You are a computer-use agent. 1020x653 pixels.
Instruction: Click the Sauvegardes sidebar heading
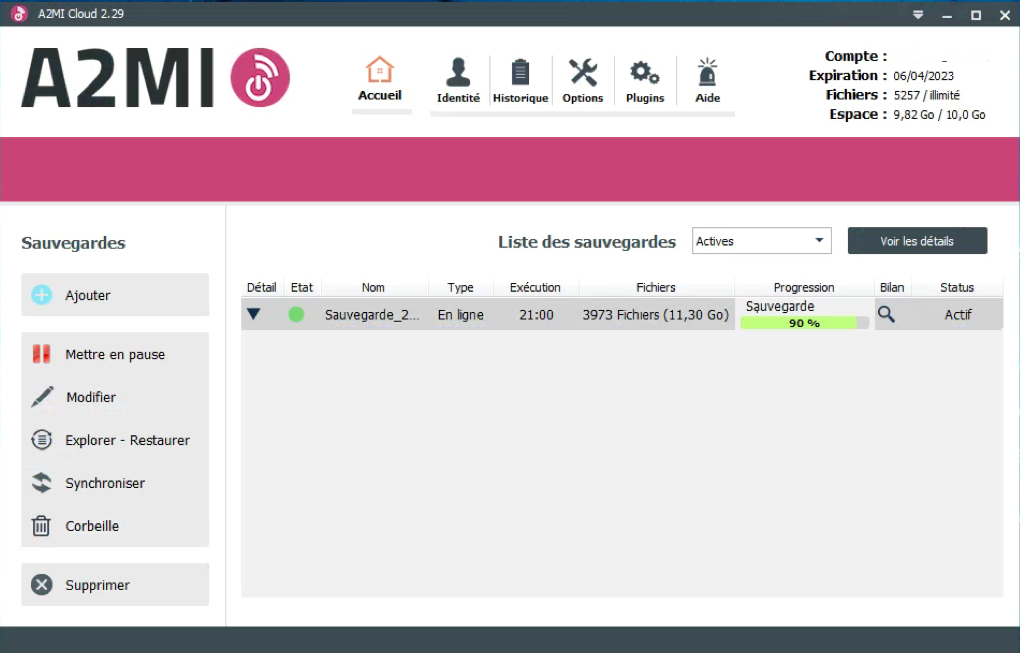(74, 243)
